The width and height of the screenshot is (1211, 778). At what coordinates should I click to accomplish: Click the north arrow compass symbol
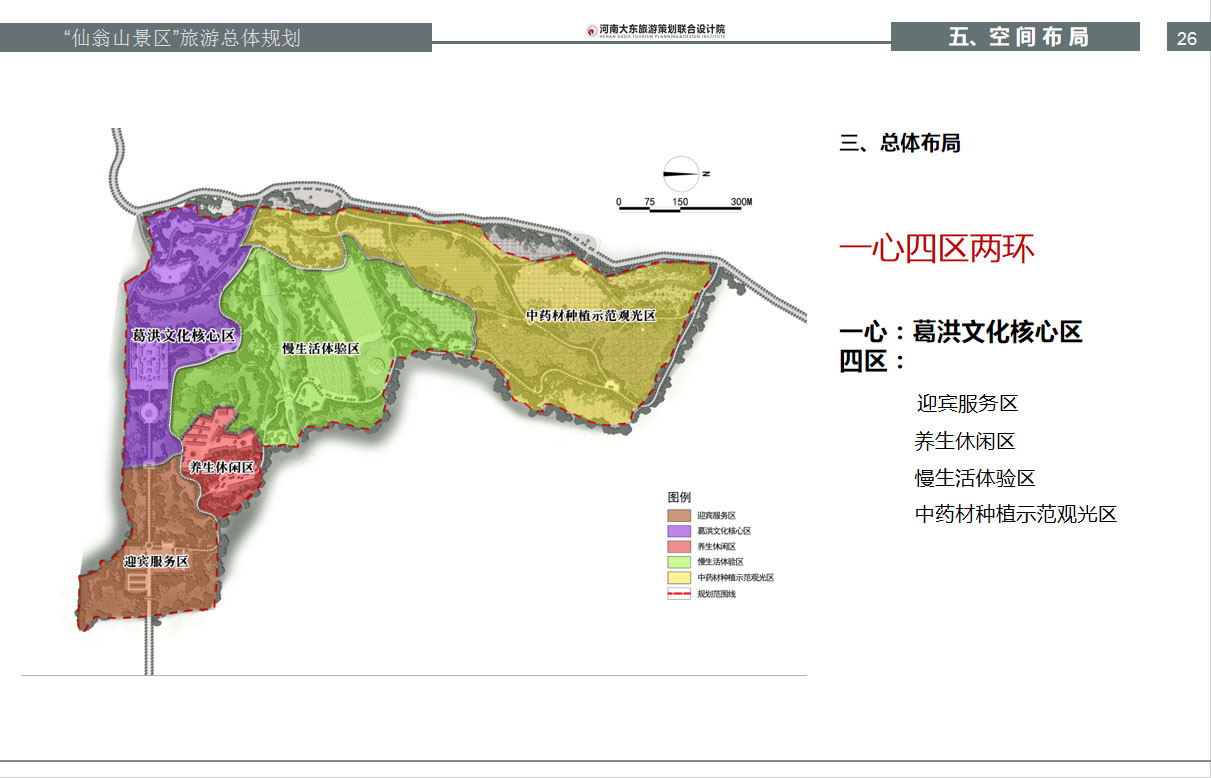click(x=685, y=173)
